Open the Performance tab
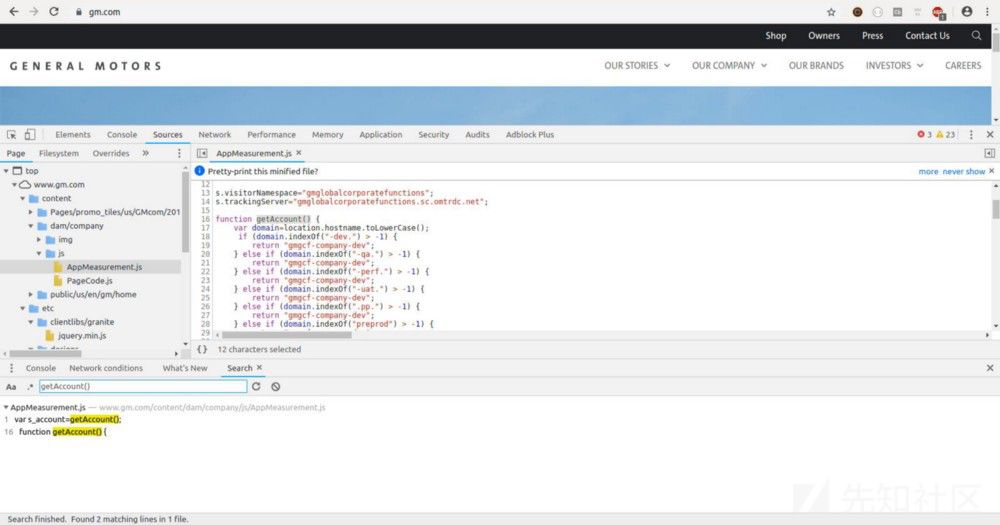 pyautogui.click(x=271, y=135)
